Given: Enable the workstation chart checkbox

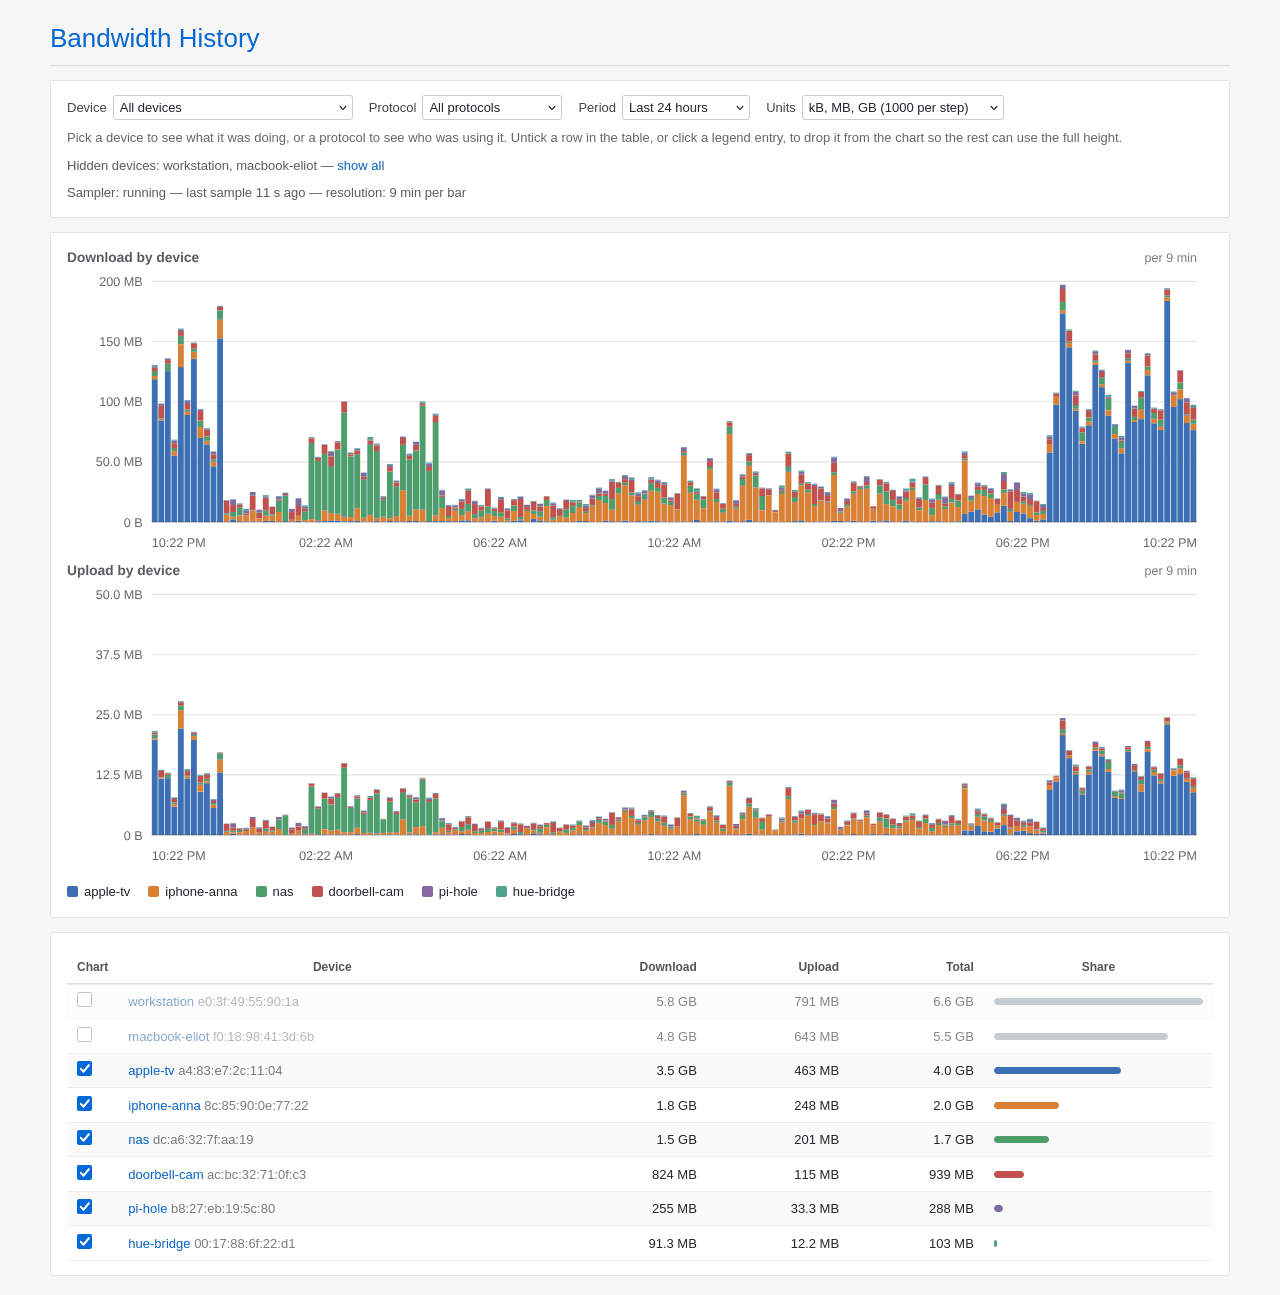Looking at the screenshot, I should (x=85, y=1000).
